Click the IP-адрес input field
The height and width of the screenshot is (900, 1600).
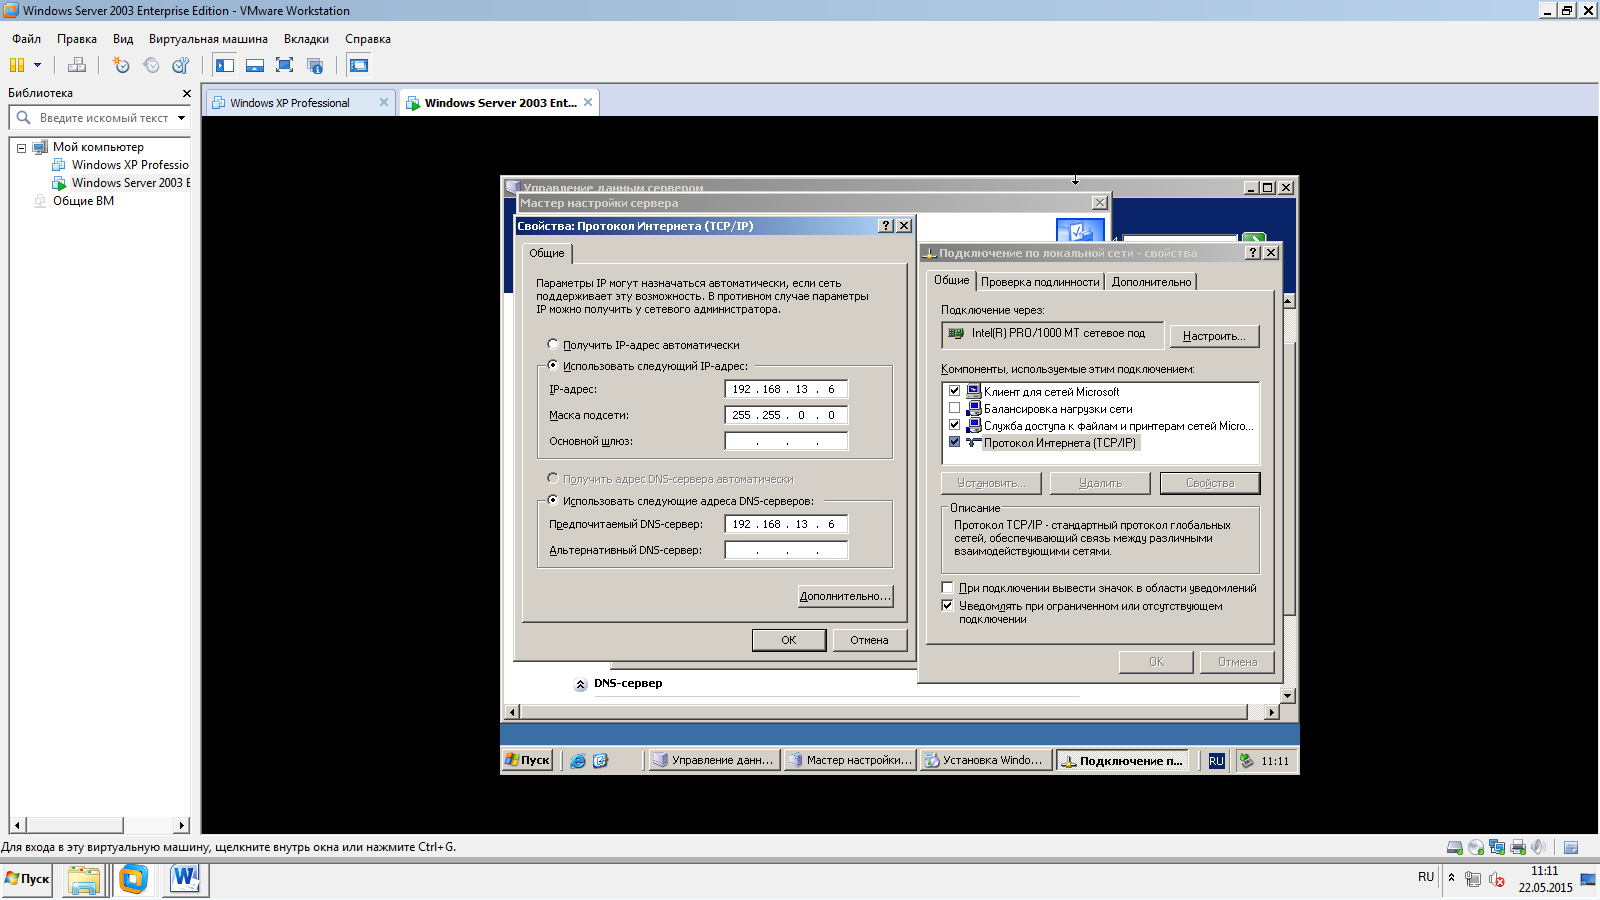click(x=786, y=389)
